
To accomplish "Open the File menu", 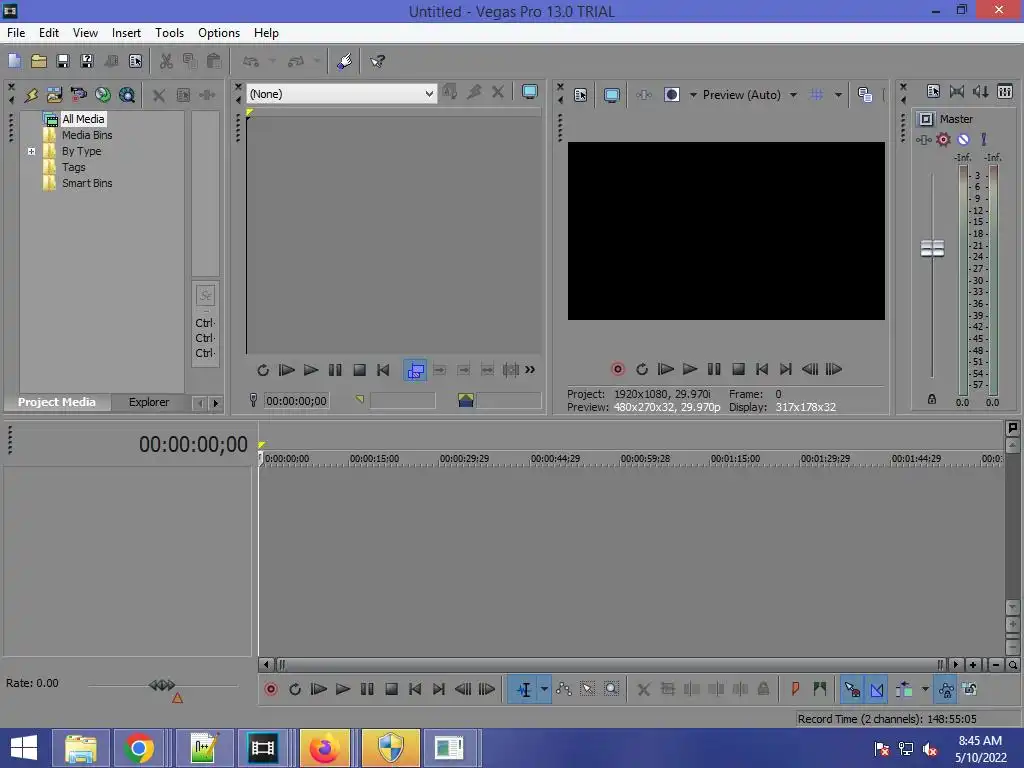I will [16, 33].
